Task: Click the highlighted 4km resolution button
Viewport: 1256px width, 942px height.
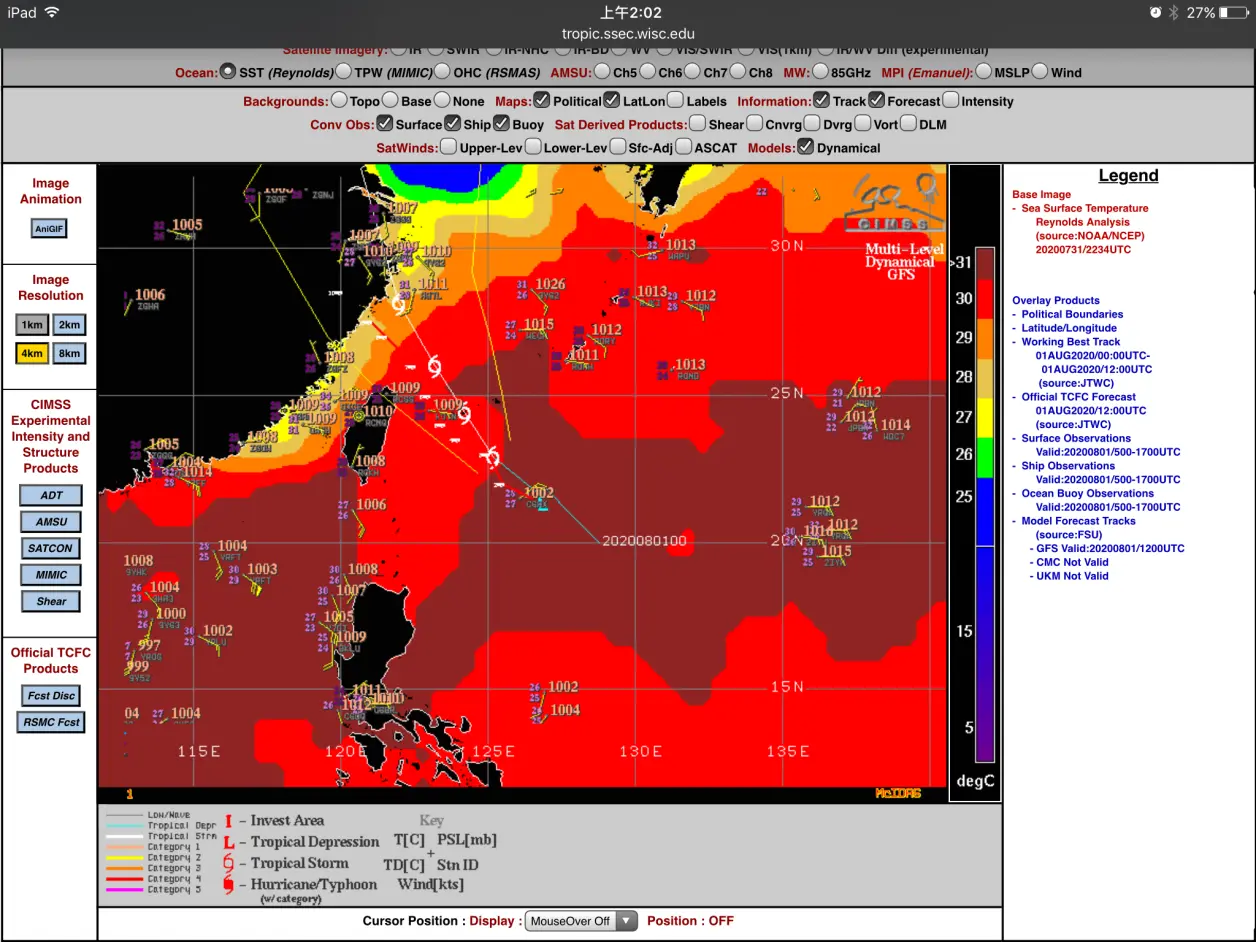Action: (32, 353)
